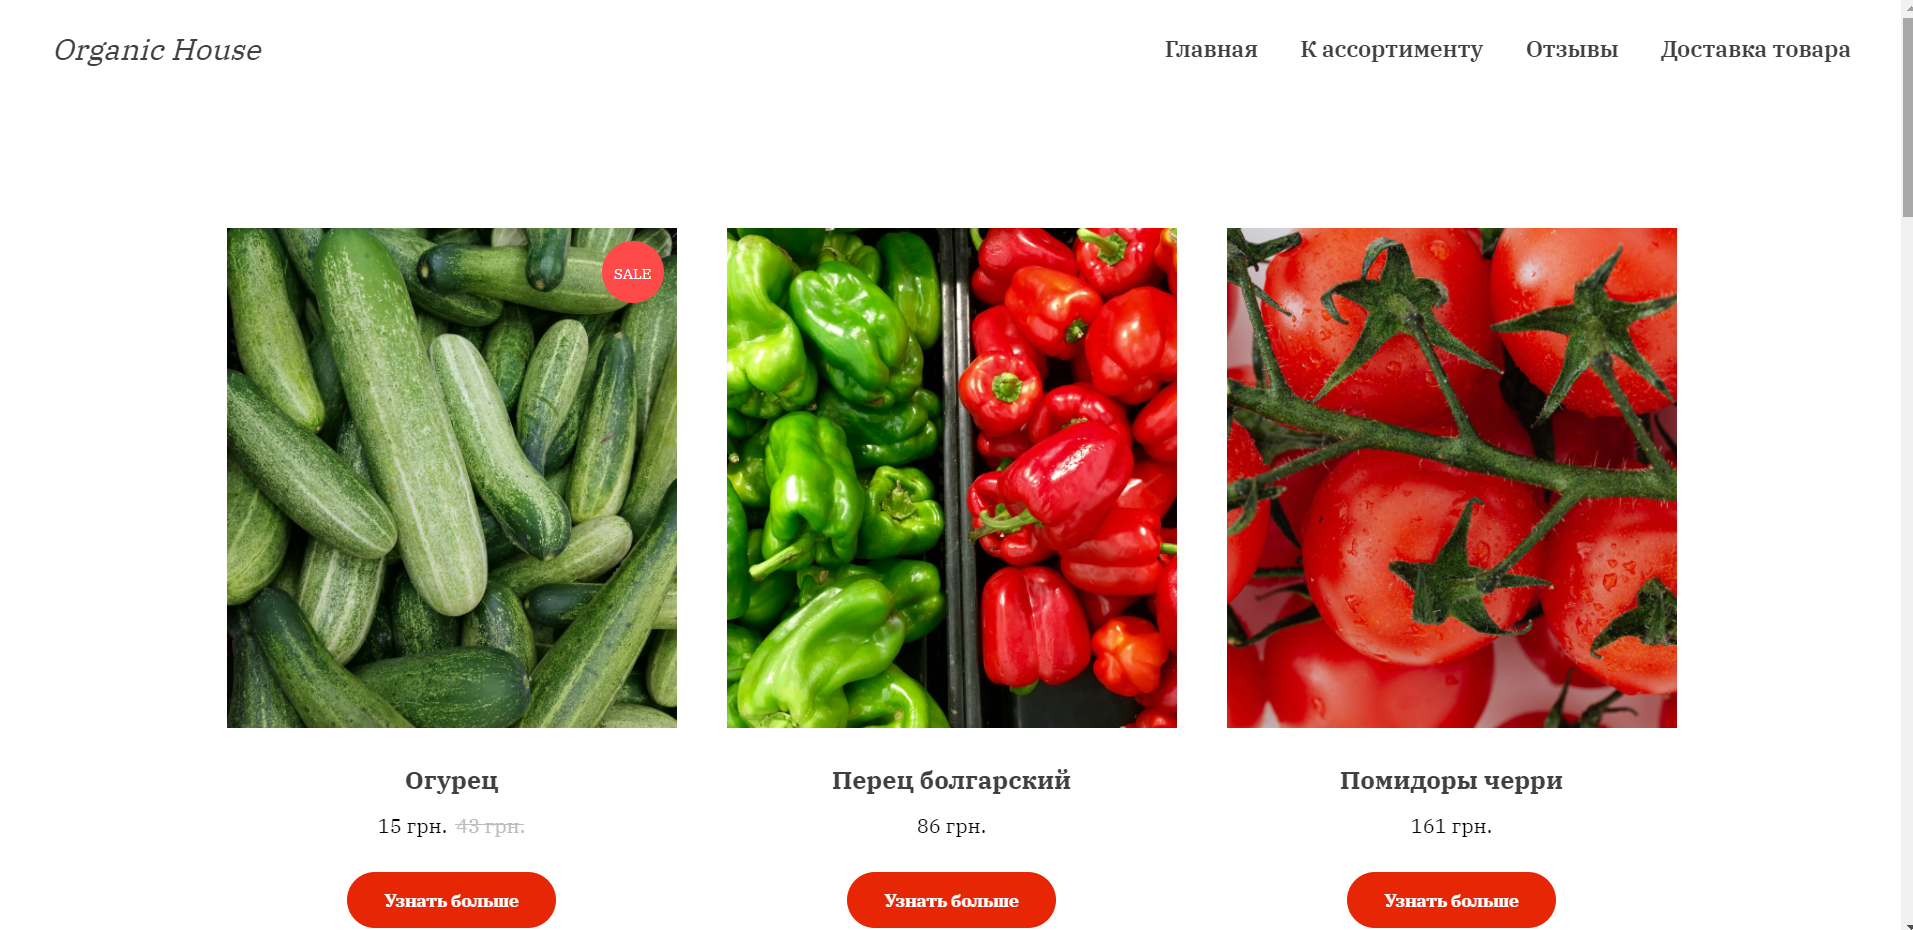Open the cherry tomatoes product image
Viewport: 1913px width, 930px height.
coord(1452,478)
